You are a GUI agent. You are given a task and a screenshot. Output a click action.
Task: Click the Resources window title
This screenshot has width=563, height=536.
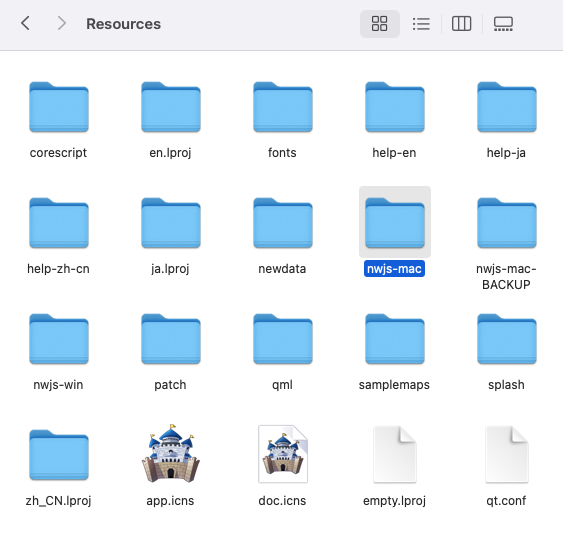pos(124,24)
